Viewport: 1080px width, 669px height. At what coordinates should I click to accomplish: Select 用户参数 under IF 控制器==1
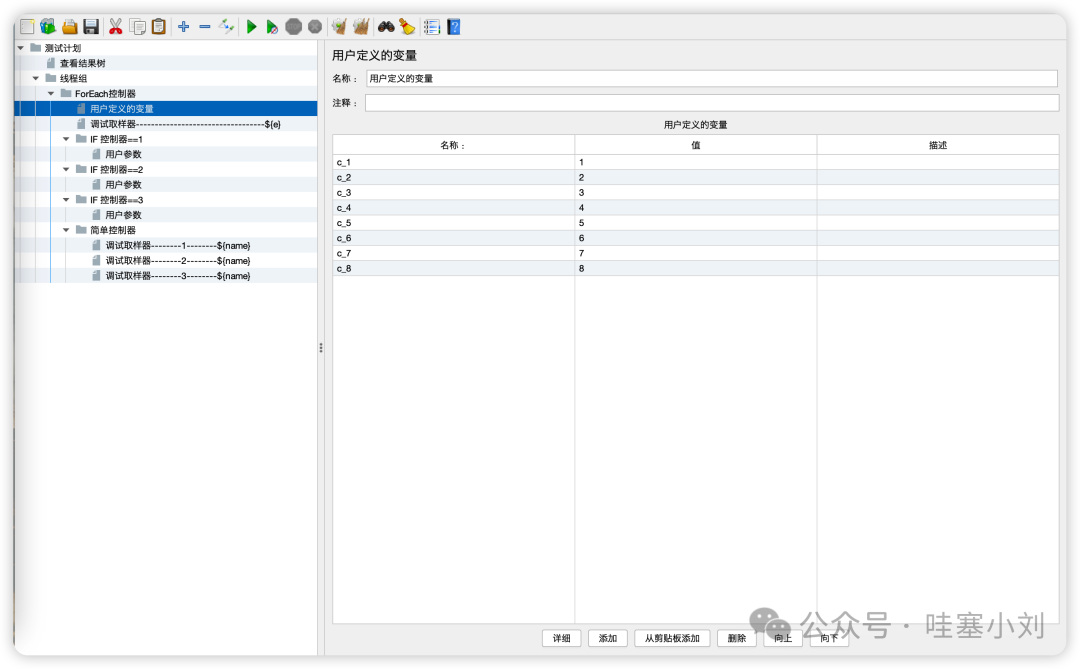coord(123,154)
